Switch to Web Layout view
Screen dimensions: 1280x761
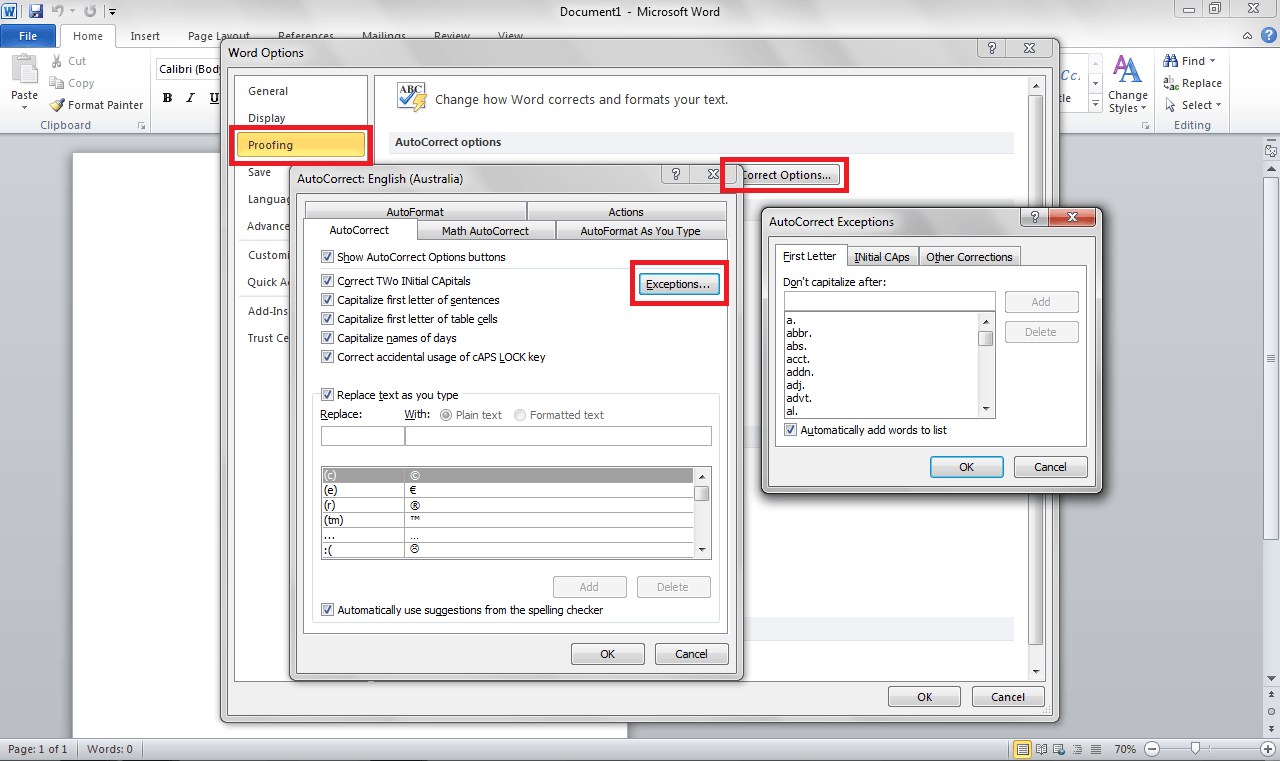(1060, 749)
